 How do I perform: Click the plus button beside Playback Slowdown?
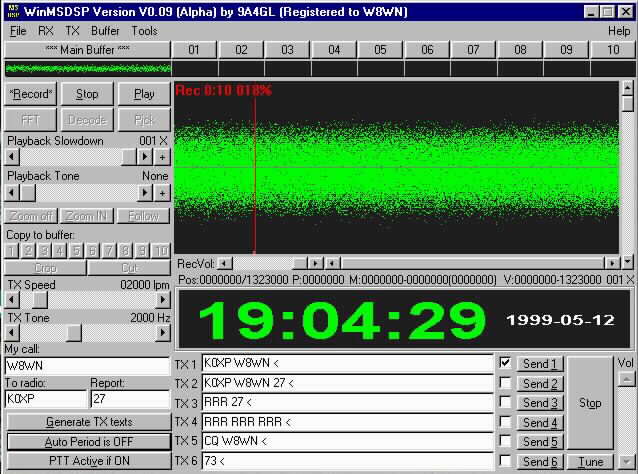[162, 157]
